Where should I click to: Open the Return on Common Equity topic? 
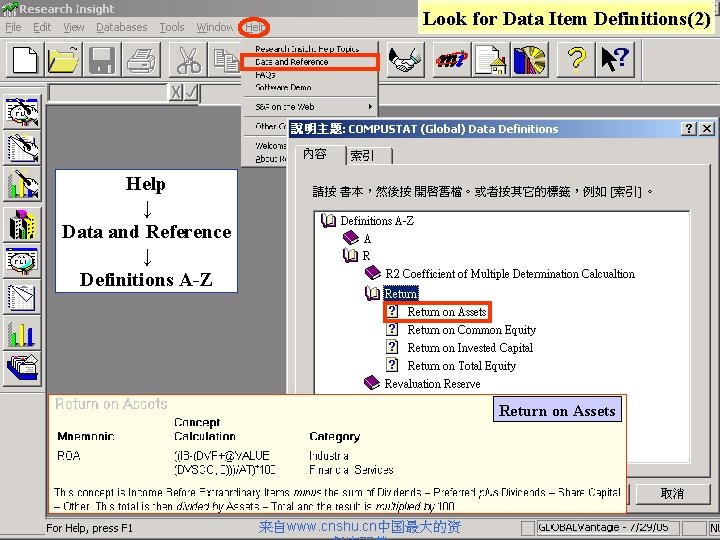(x=472, y=330)
